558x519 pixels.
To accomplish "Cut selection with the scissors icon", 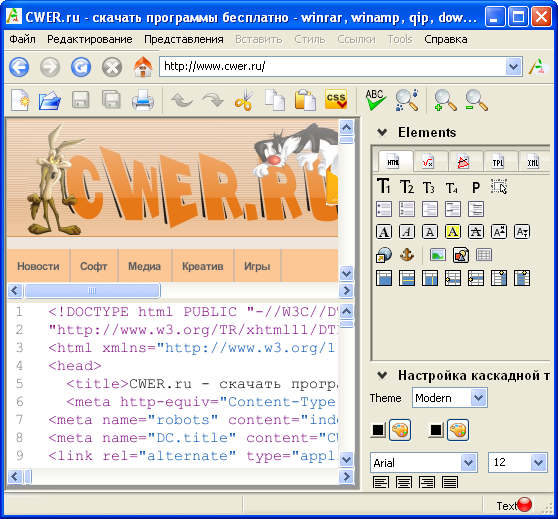I will point(244,100).
